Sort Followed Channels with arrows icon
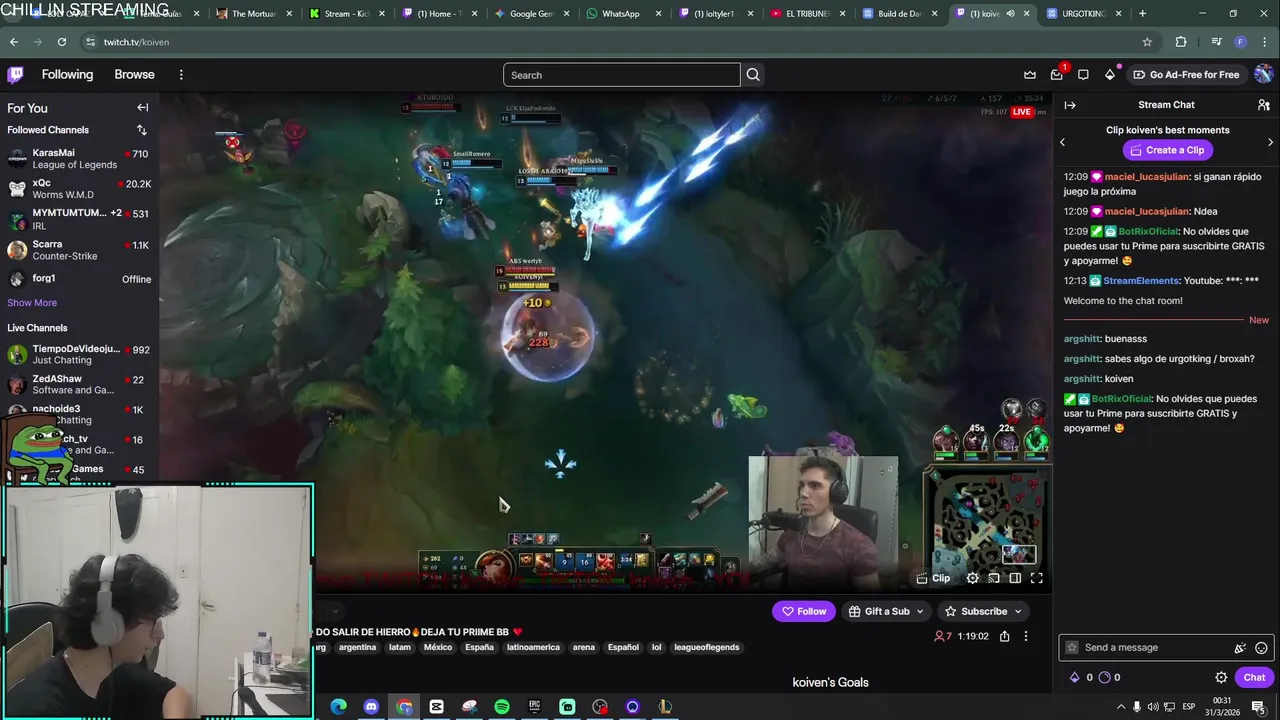This screenshot has width=1280, height=720. (141, 130)
